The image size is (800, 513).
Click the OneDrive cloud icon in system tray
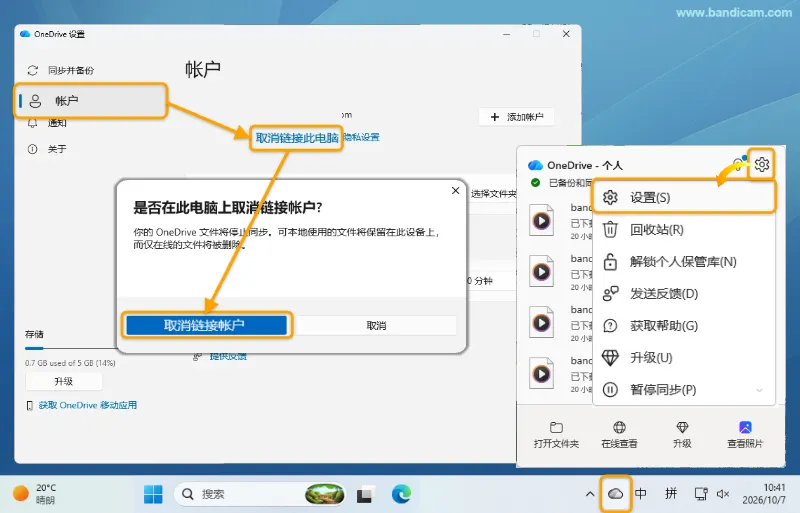(616, 494)
